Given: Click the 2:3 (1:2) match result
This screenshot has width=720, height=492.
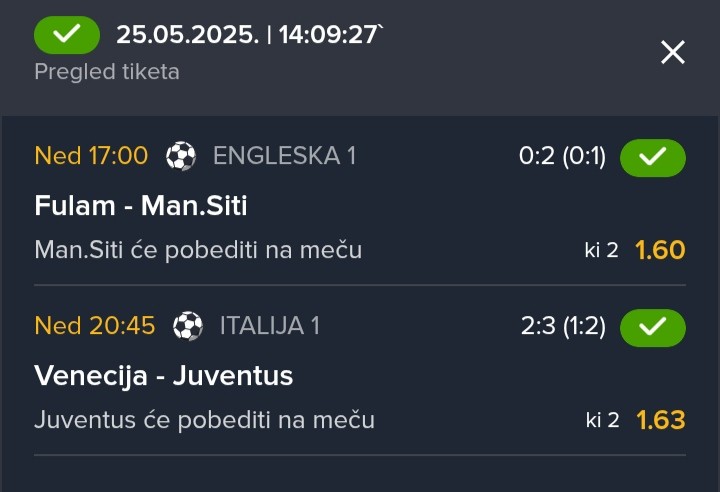Looking at the screenshot, I should (563, 326).
